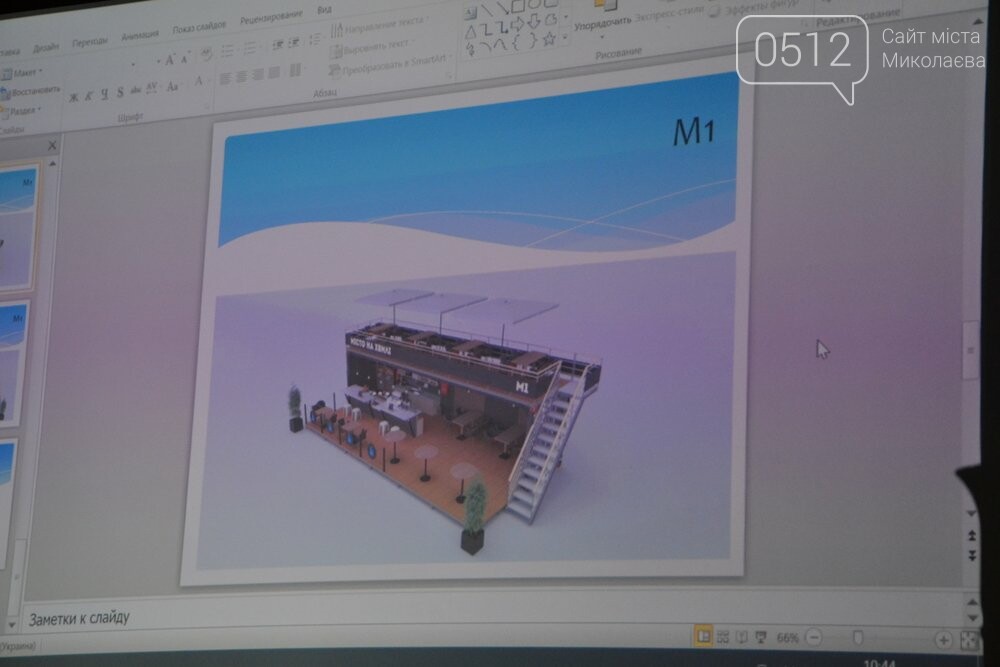1000x667 pixels.
Task: Open Преобразовать в SmartArt dropdown
Action: point(389,65)
